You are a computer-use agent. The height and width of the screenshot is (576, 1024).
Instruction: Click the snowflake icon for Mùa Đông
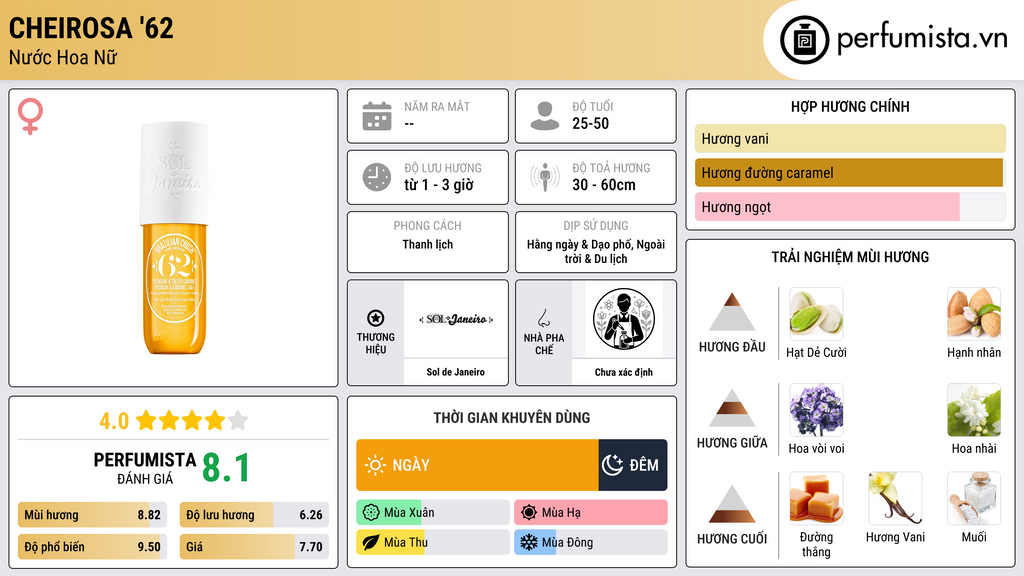(529, 542)
